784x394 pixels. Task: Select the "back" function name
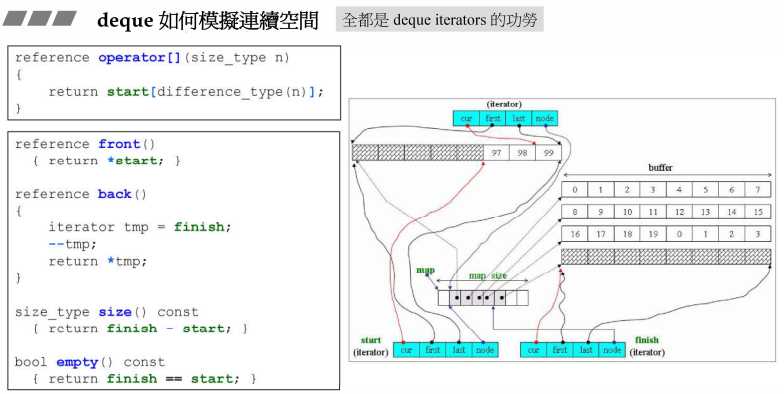coord(114,194)
